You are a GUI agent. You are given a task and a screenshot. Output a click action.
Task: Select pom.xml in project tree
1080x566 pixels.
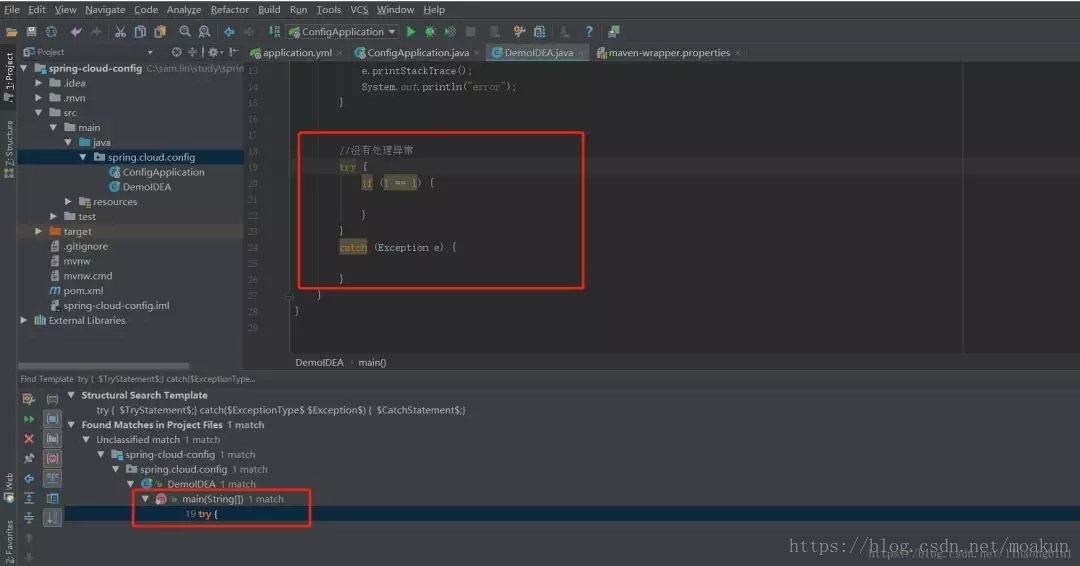83,291
